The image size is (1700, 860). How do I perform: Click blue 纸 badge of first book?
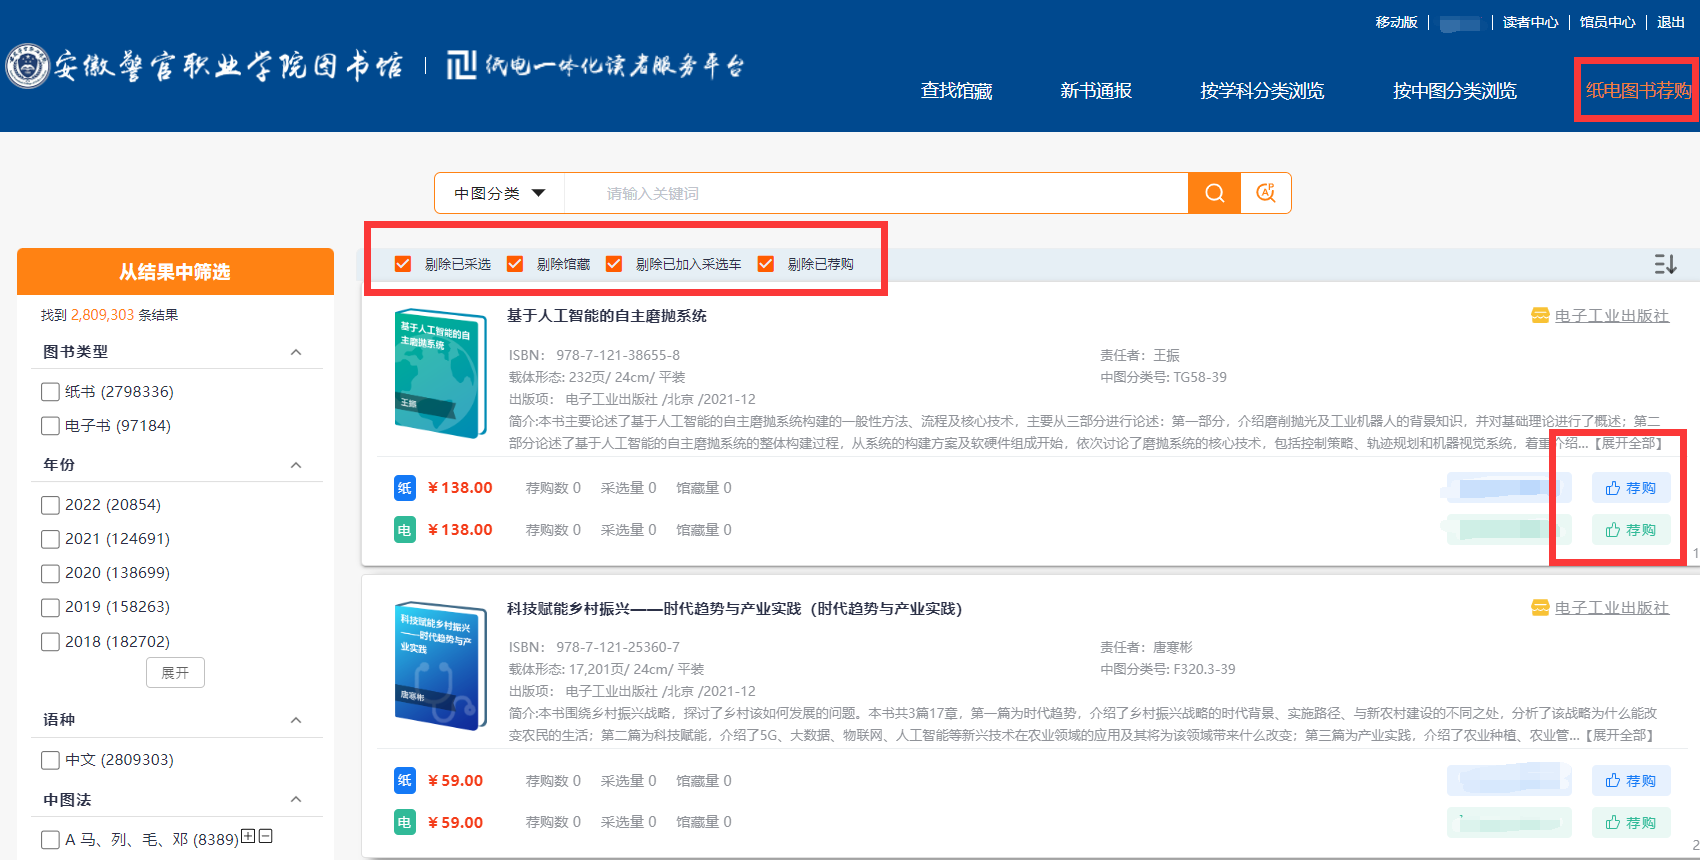(404, 488)
